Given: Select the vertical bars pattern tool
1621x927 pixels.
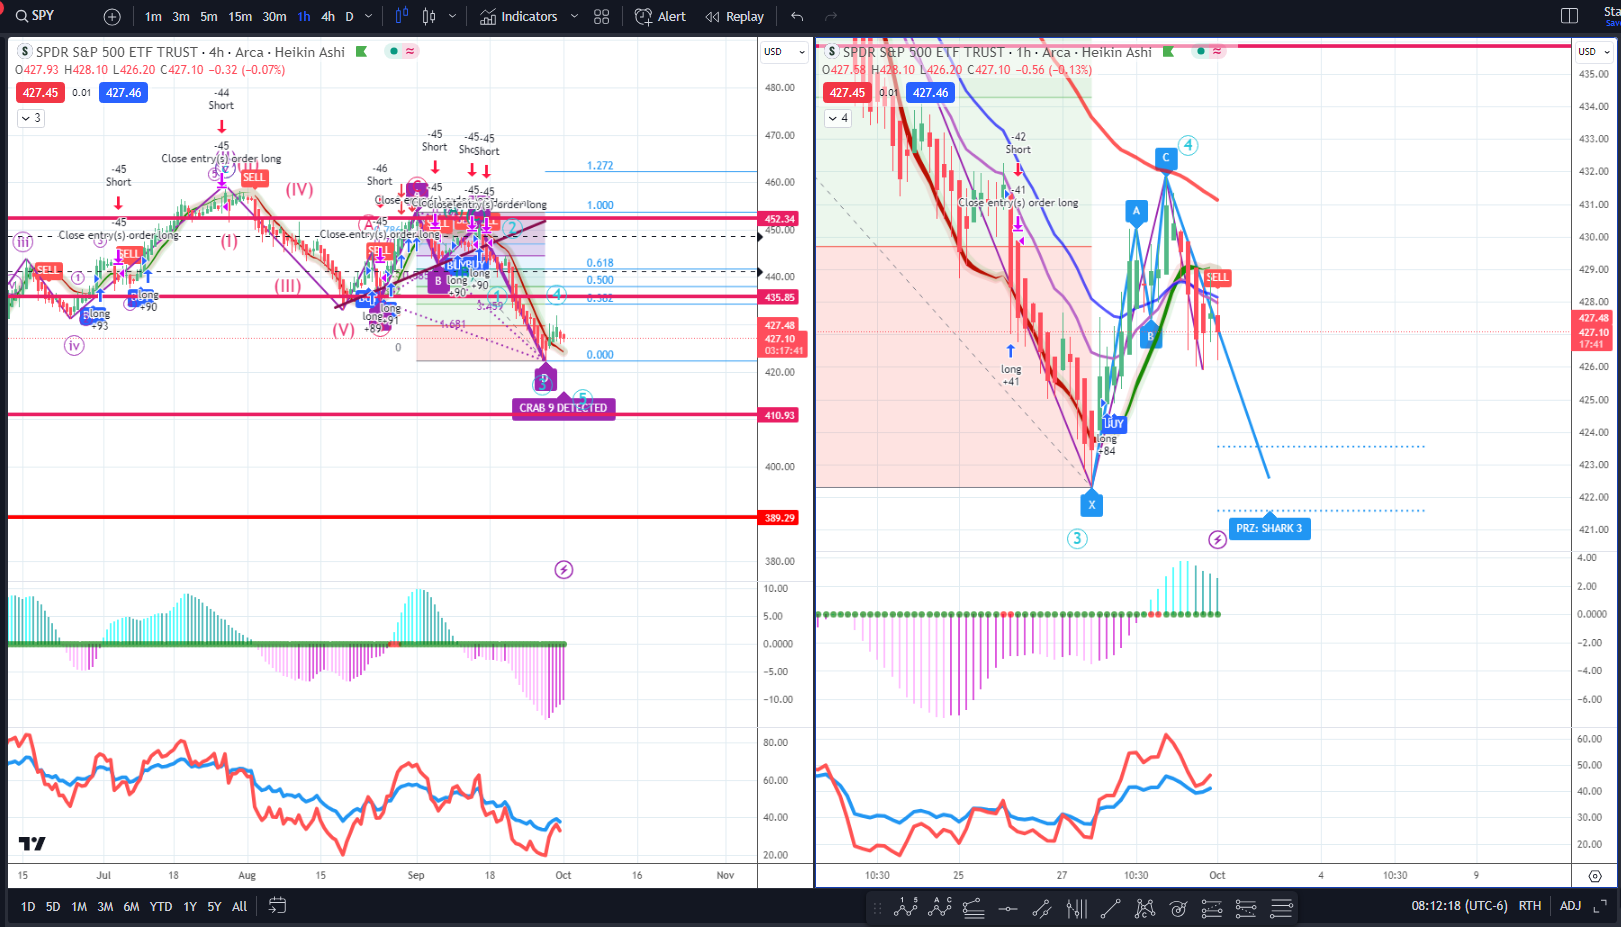Looking at the screenshot, I should [1076, 908].
